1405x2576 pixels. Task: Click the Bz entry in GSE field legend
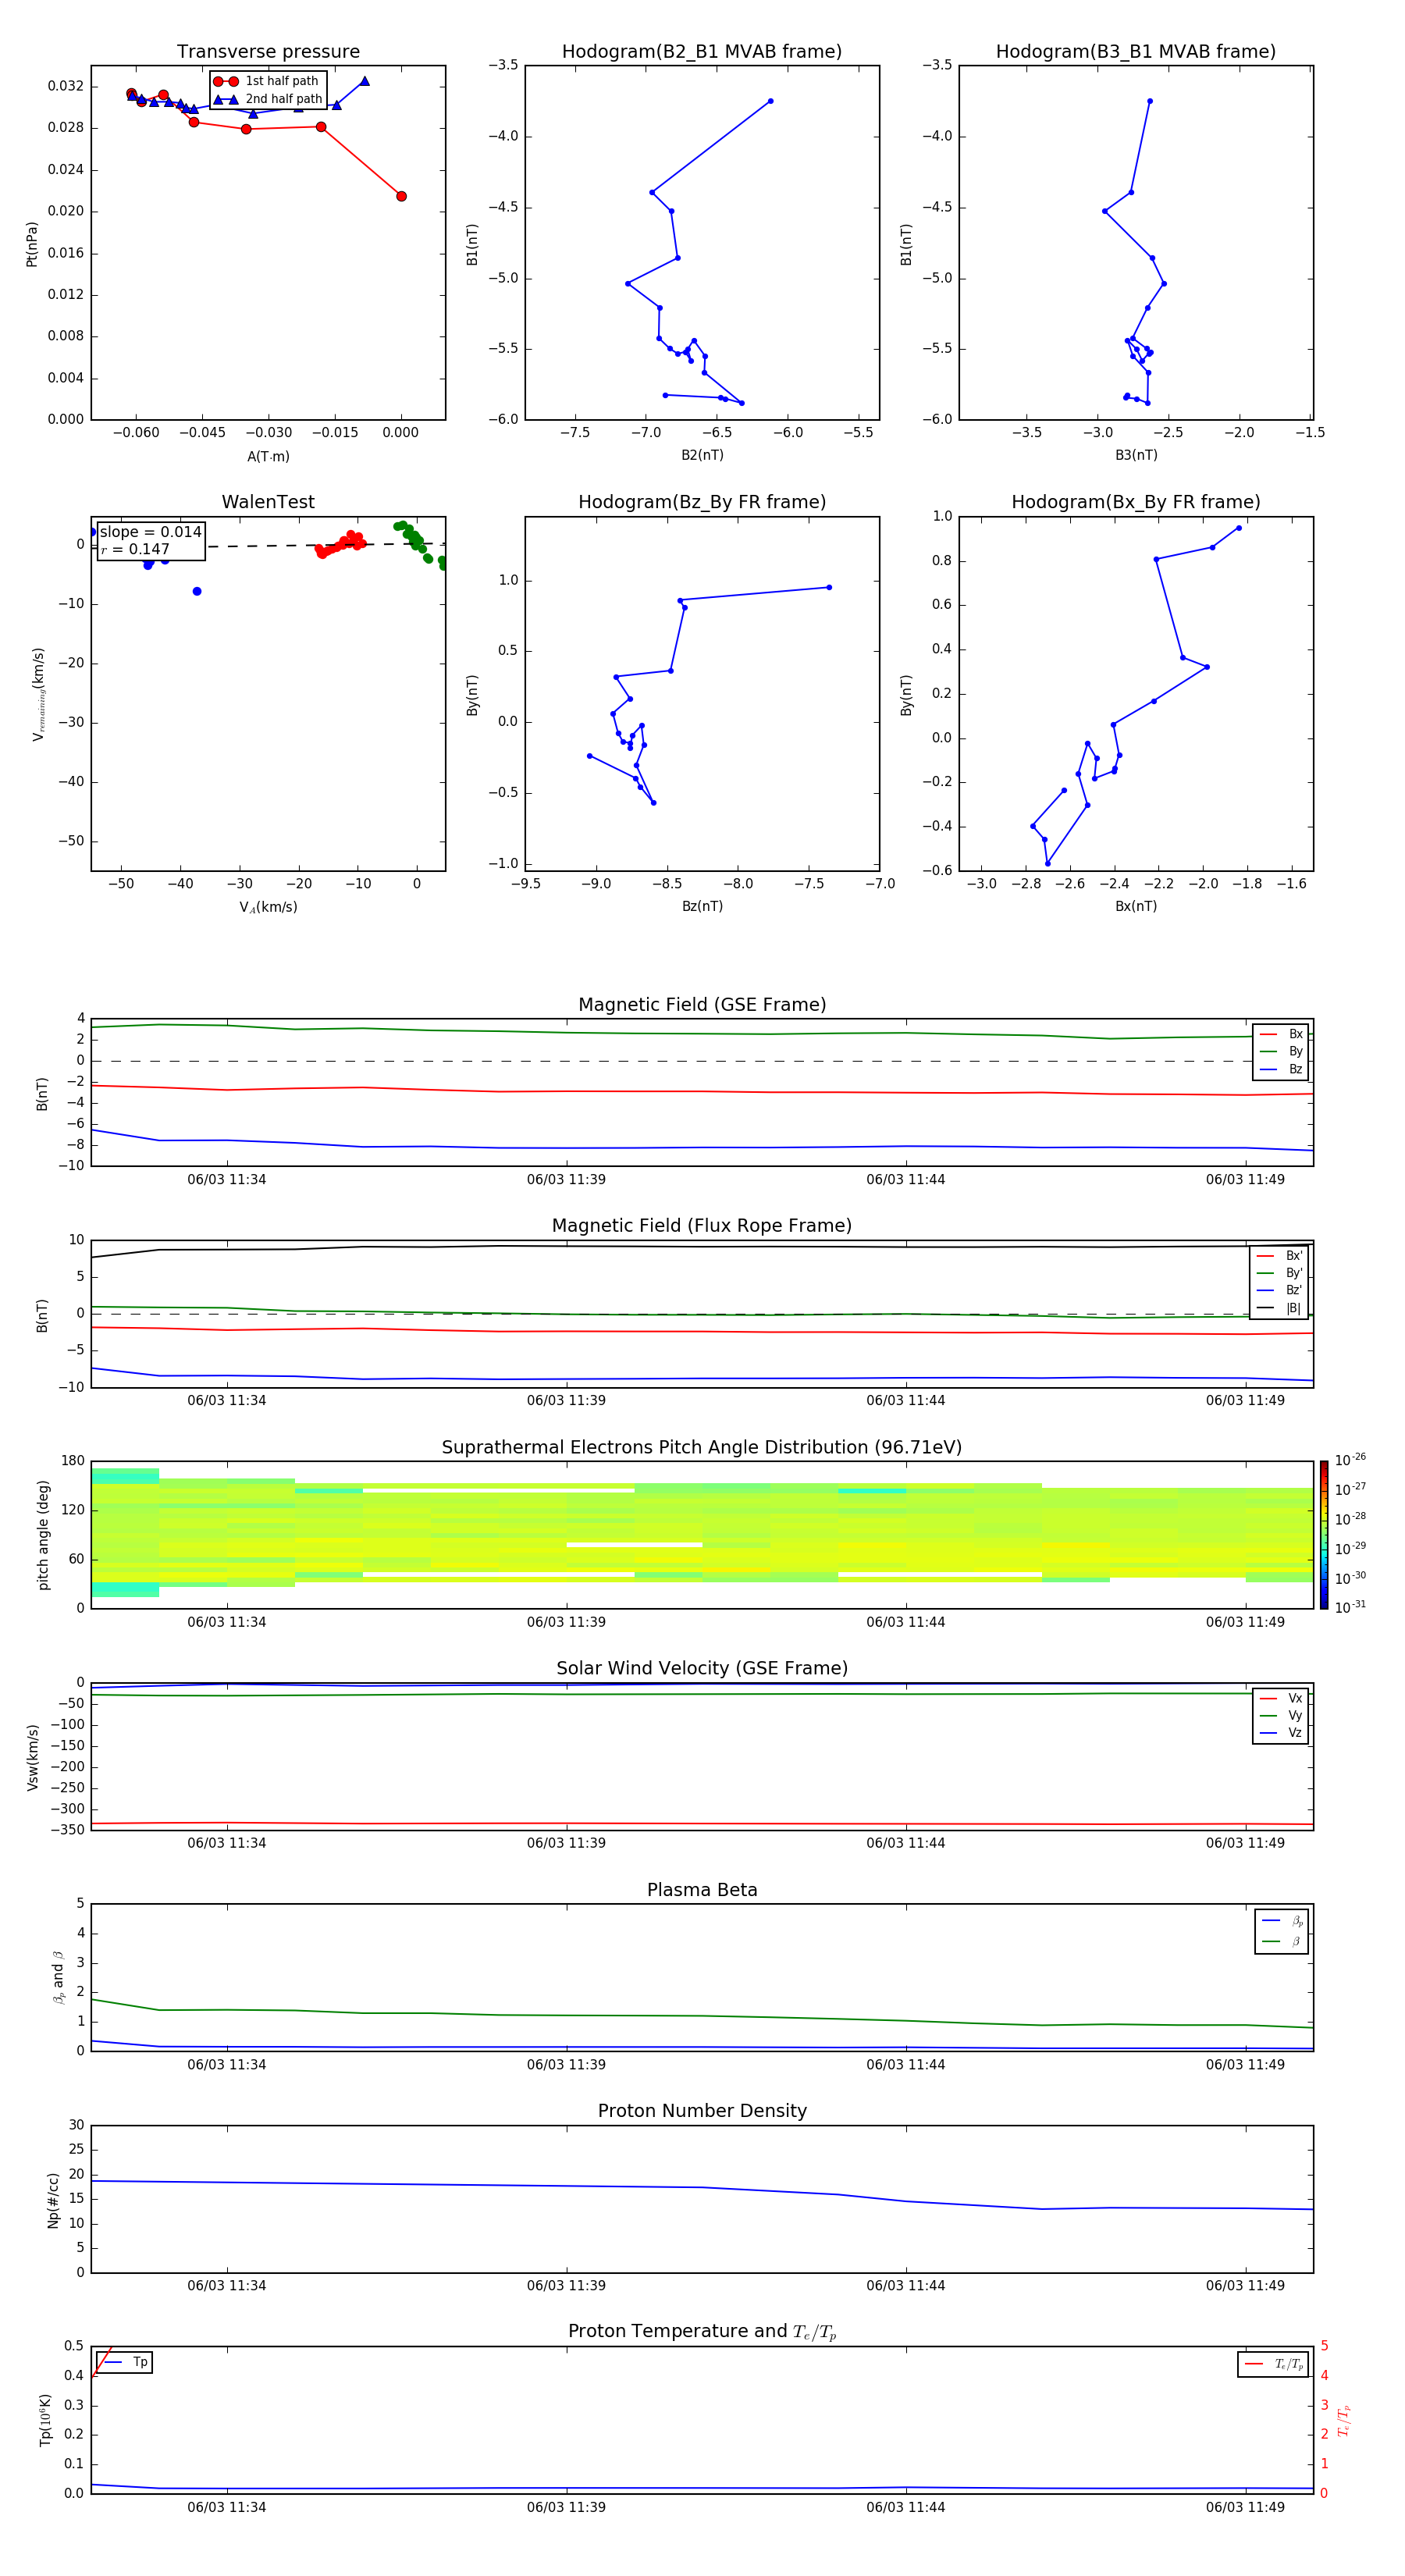[1281, 1069]
